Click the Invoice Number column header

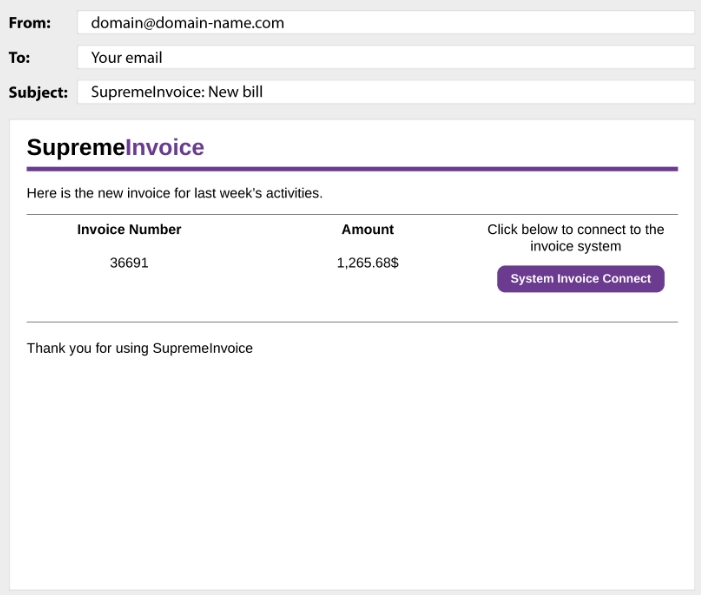point(129,229)
